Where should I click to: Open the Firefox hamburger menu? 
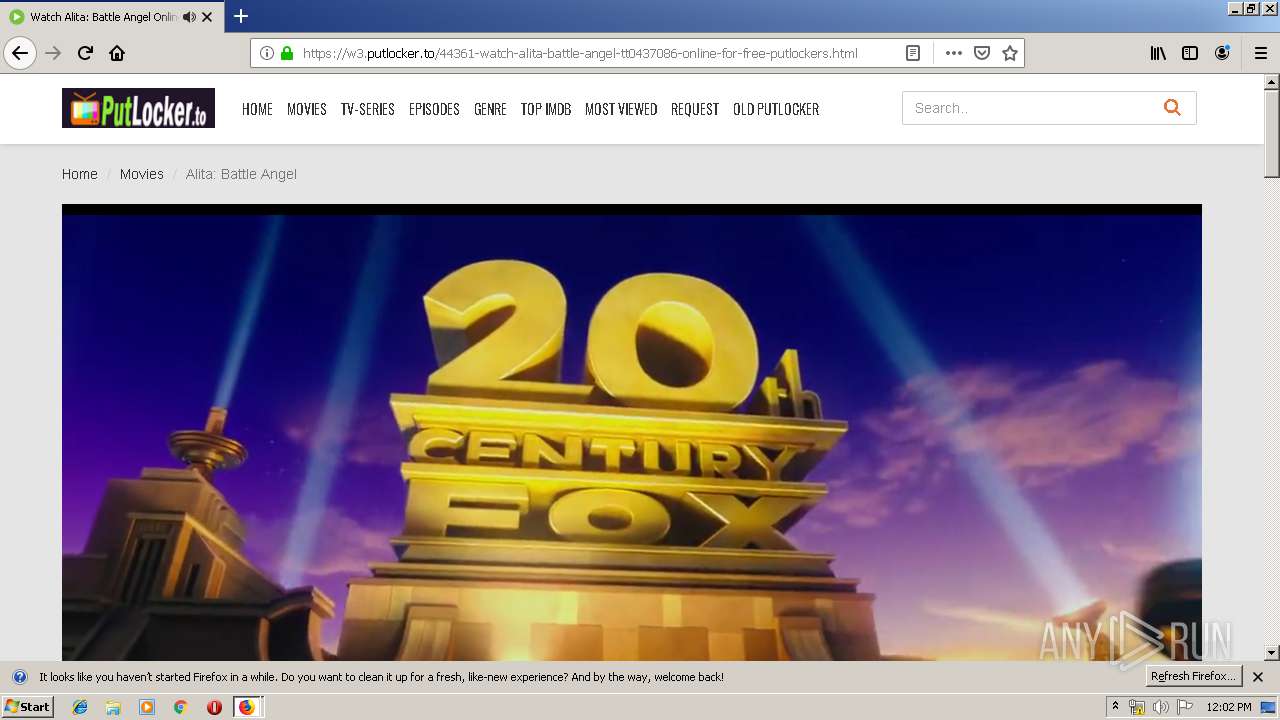tap(1261, 53)
